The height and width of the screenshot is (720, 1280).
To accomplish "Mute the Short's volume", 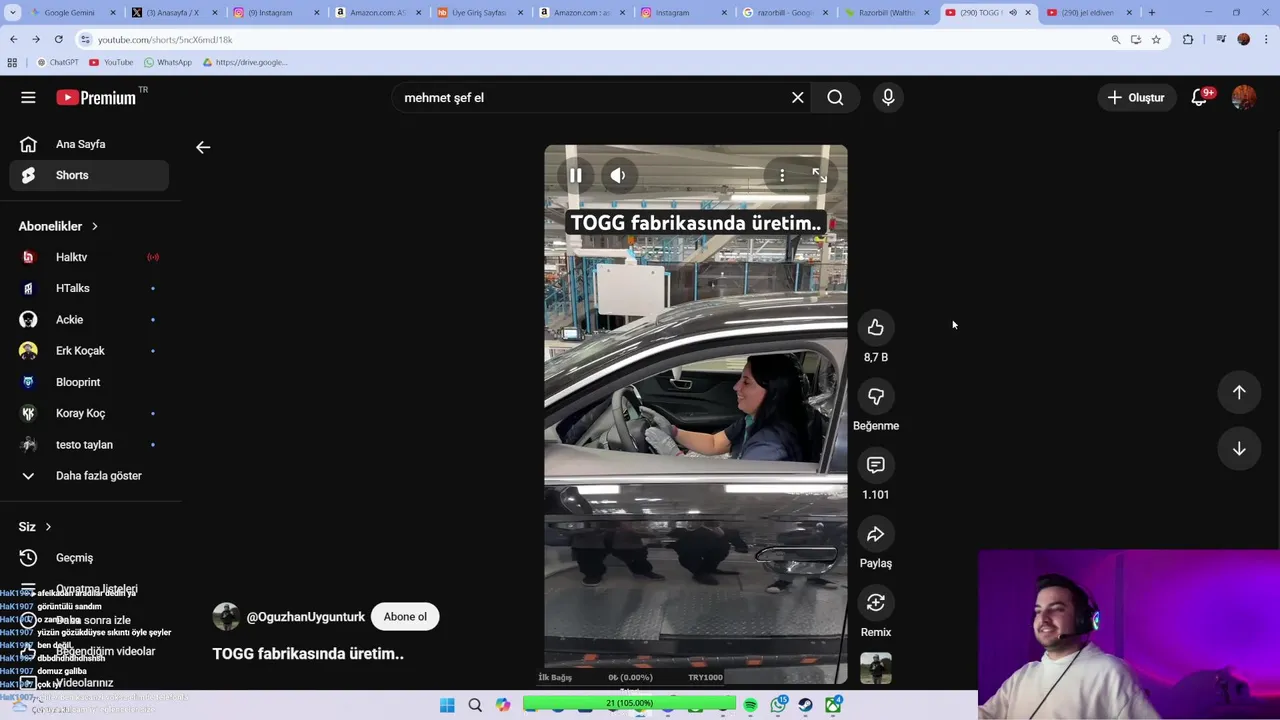I will click(x=618, y=175).
